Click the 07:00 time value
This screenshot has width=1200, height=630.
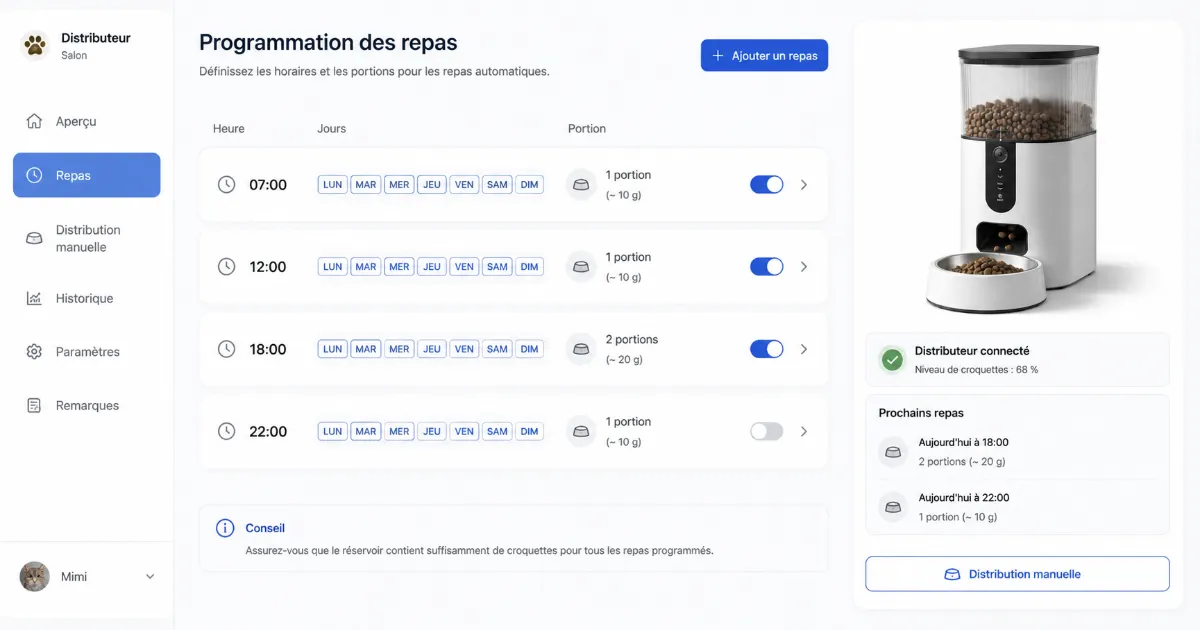pyautogui.click(x=268, y=185)
